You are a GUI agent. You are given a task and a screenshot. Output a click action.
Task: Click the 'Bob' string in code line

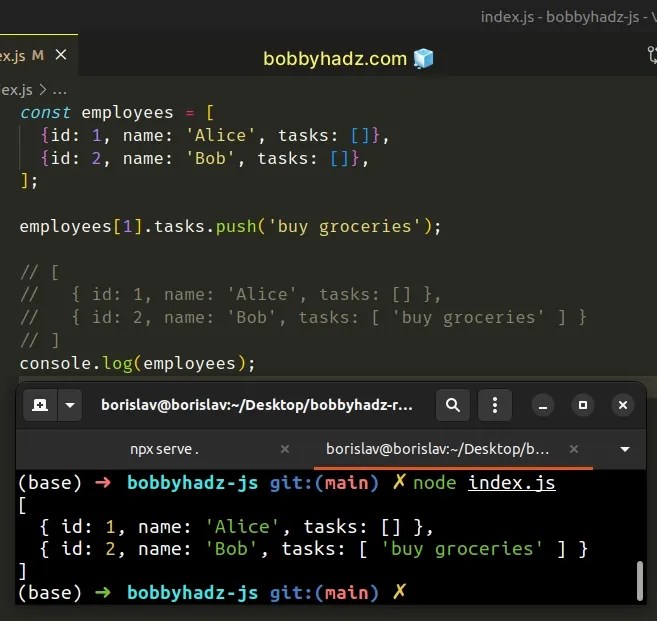[210, 158]
